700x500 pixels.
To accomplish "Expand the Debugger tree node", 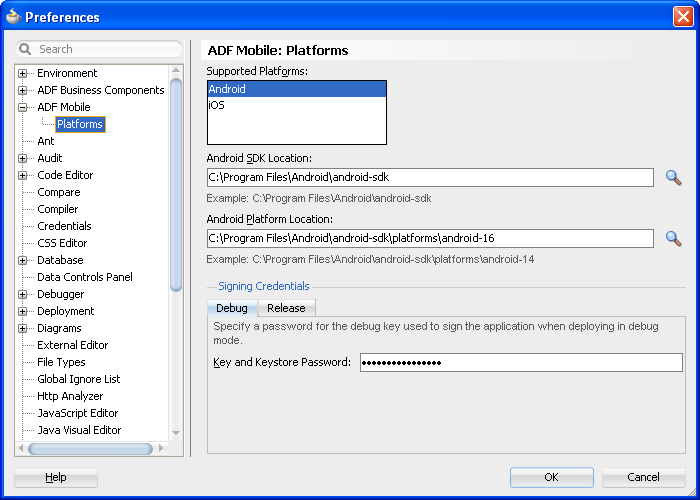I will pyautogui.click(x=22, y=294).
